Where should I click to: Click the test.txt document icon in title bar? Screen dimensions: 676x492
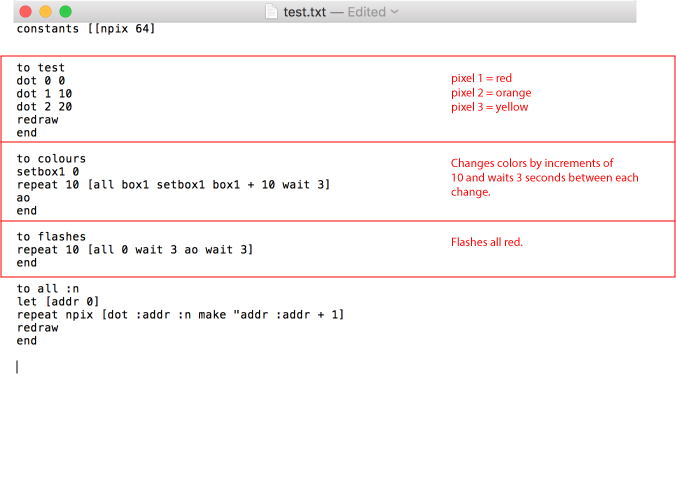tap(272, 11)
